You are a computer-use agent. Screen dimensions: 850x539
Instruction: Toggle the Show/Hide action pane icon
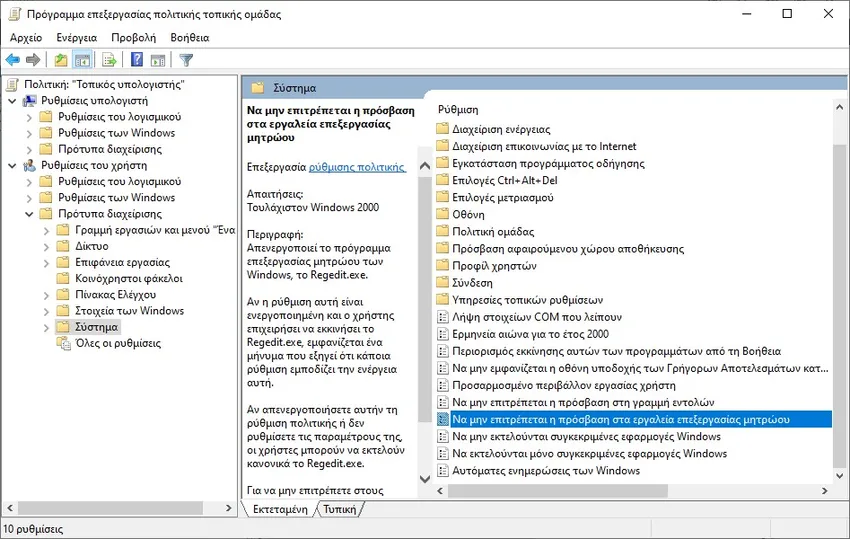pos(158,60)
